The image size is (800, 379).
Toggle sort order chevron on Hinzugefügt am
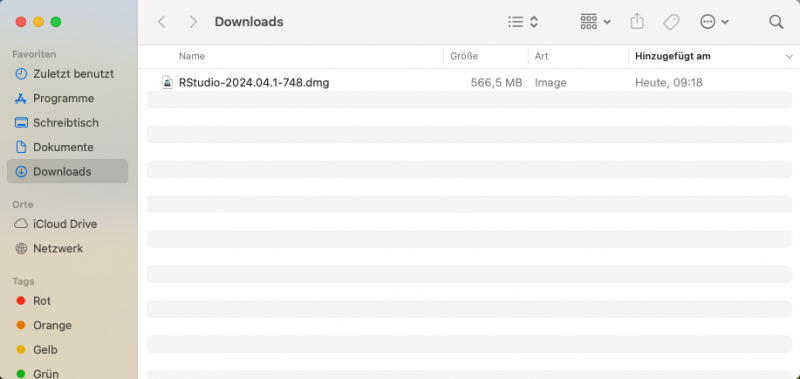(x=789, y=57)
